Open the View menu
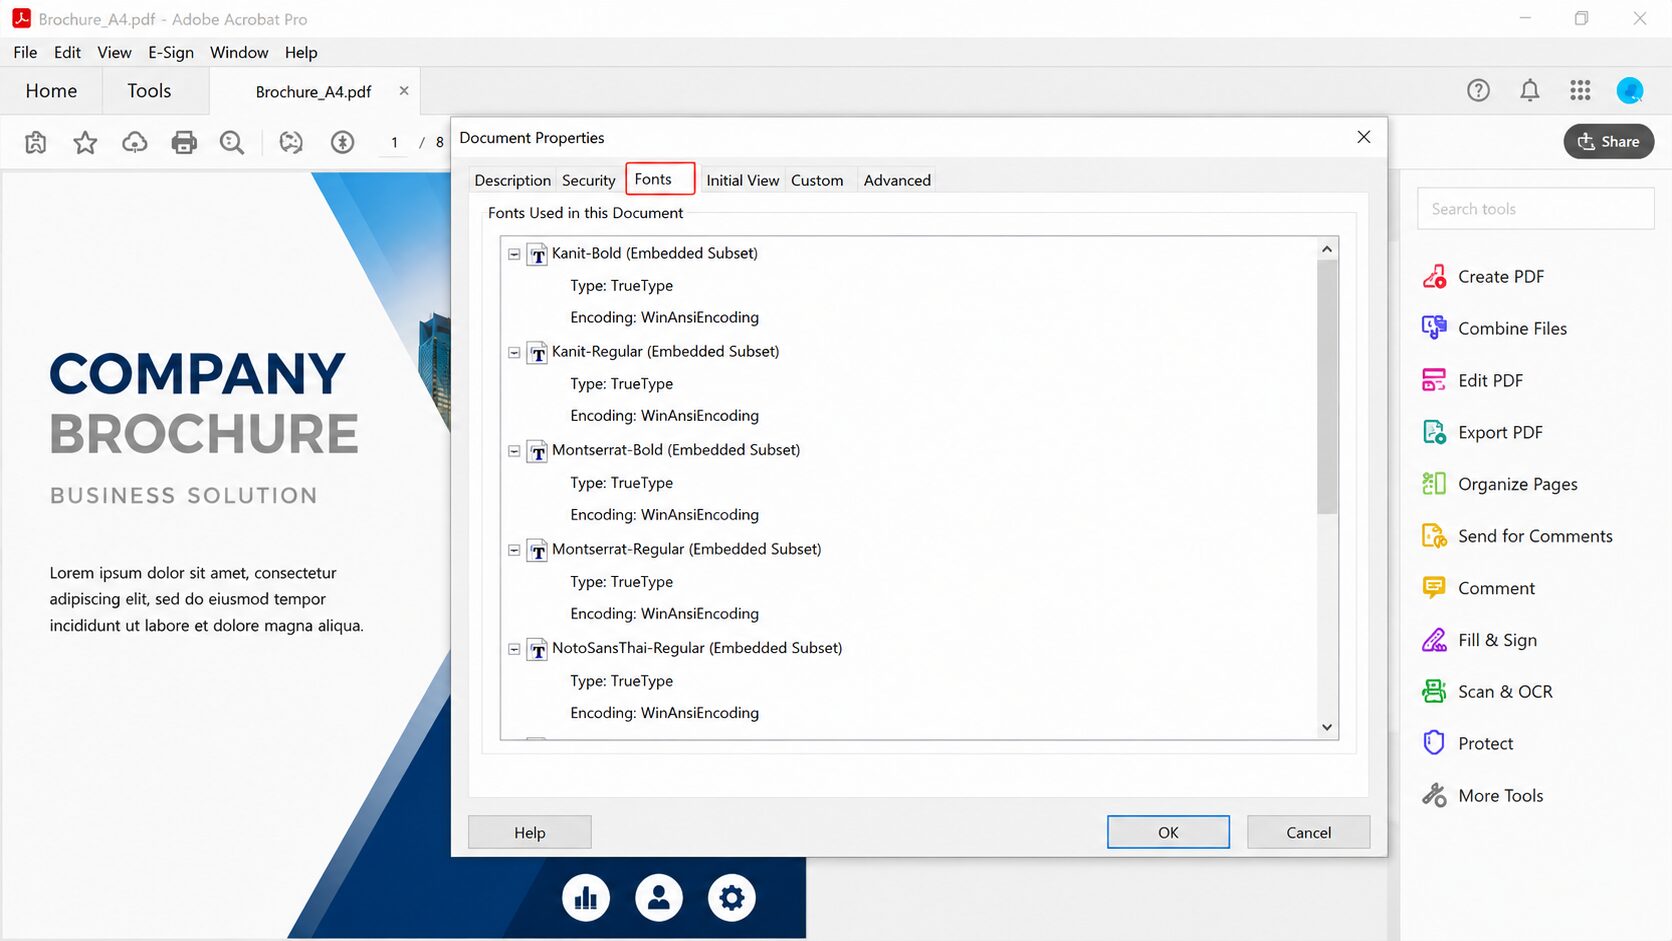1672x941 pixels. (114, 53)
